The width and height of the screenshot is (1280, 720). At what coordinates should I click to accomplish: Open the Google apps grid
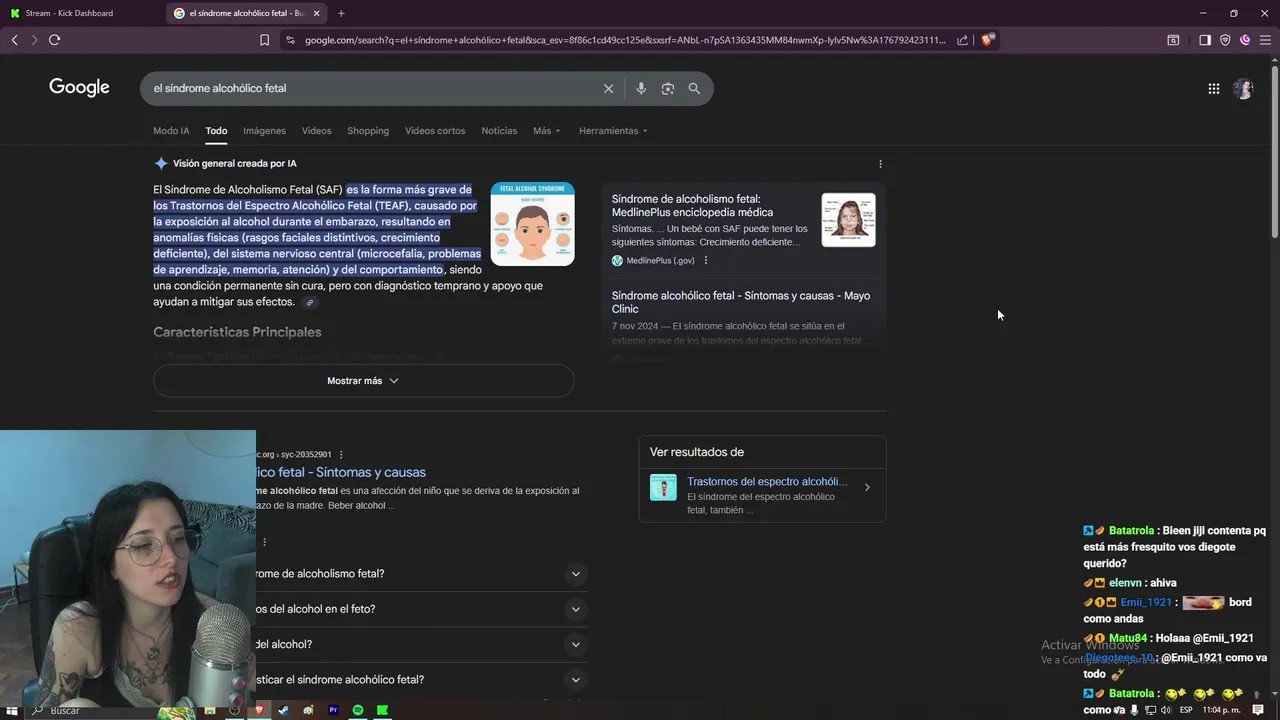click(x=1213, y=88)
